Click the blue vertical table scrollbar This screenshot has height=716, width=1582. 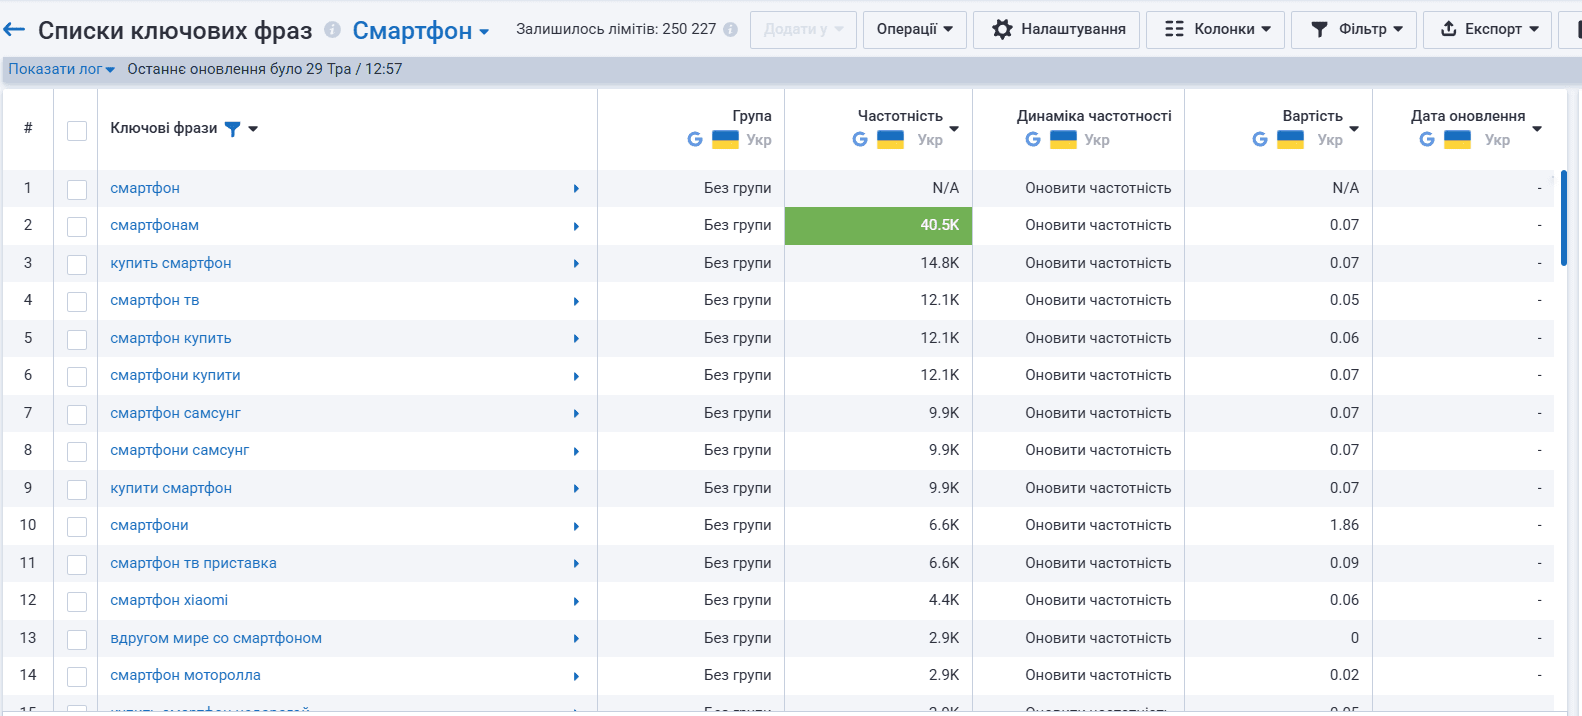click(1563, 218)
